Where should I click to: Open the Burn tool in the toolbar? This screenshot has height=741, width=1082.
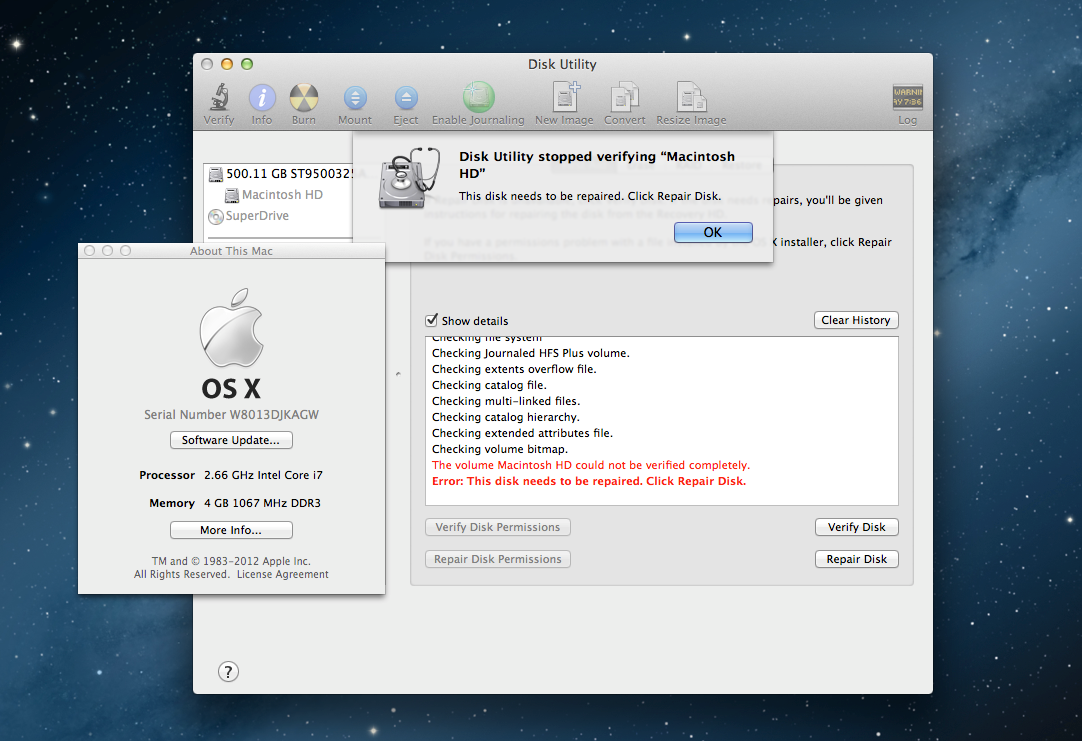click(303, 100)
